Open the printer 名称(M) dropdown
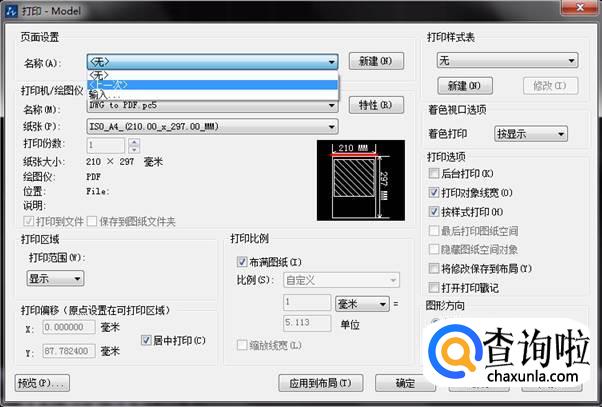 coord(212,105)
